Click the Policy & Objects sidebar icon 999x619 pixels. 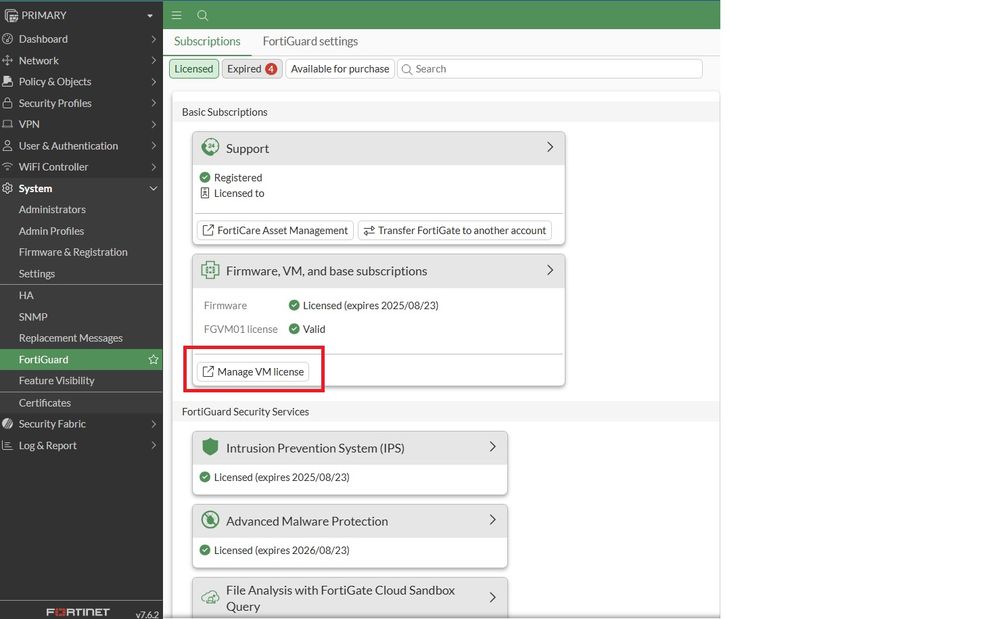tap(8, 82)
